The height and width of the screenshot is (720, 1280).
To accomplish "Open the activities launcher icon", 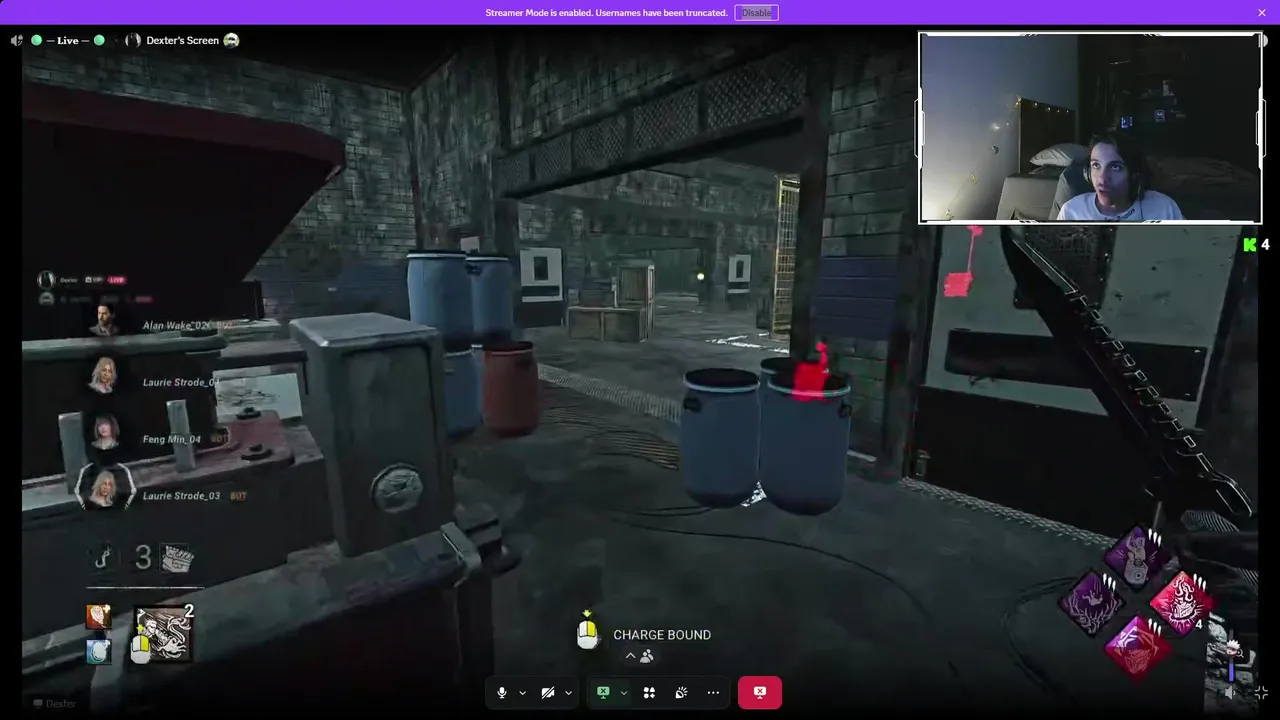I will pyautogui.click(x=649, y=692).
